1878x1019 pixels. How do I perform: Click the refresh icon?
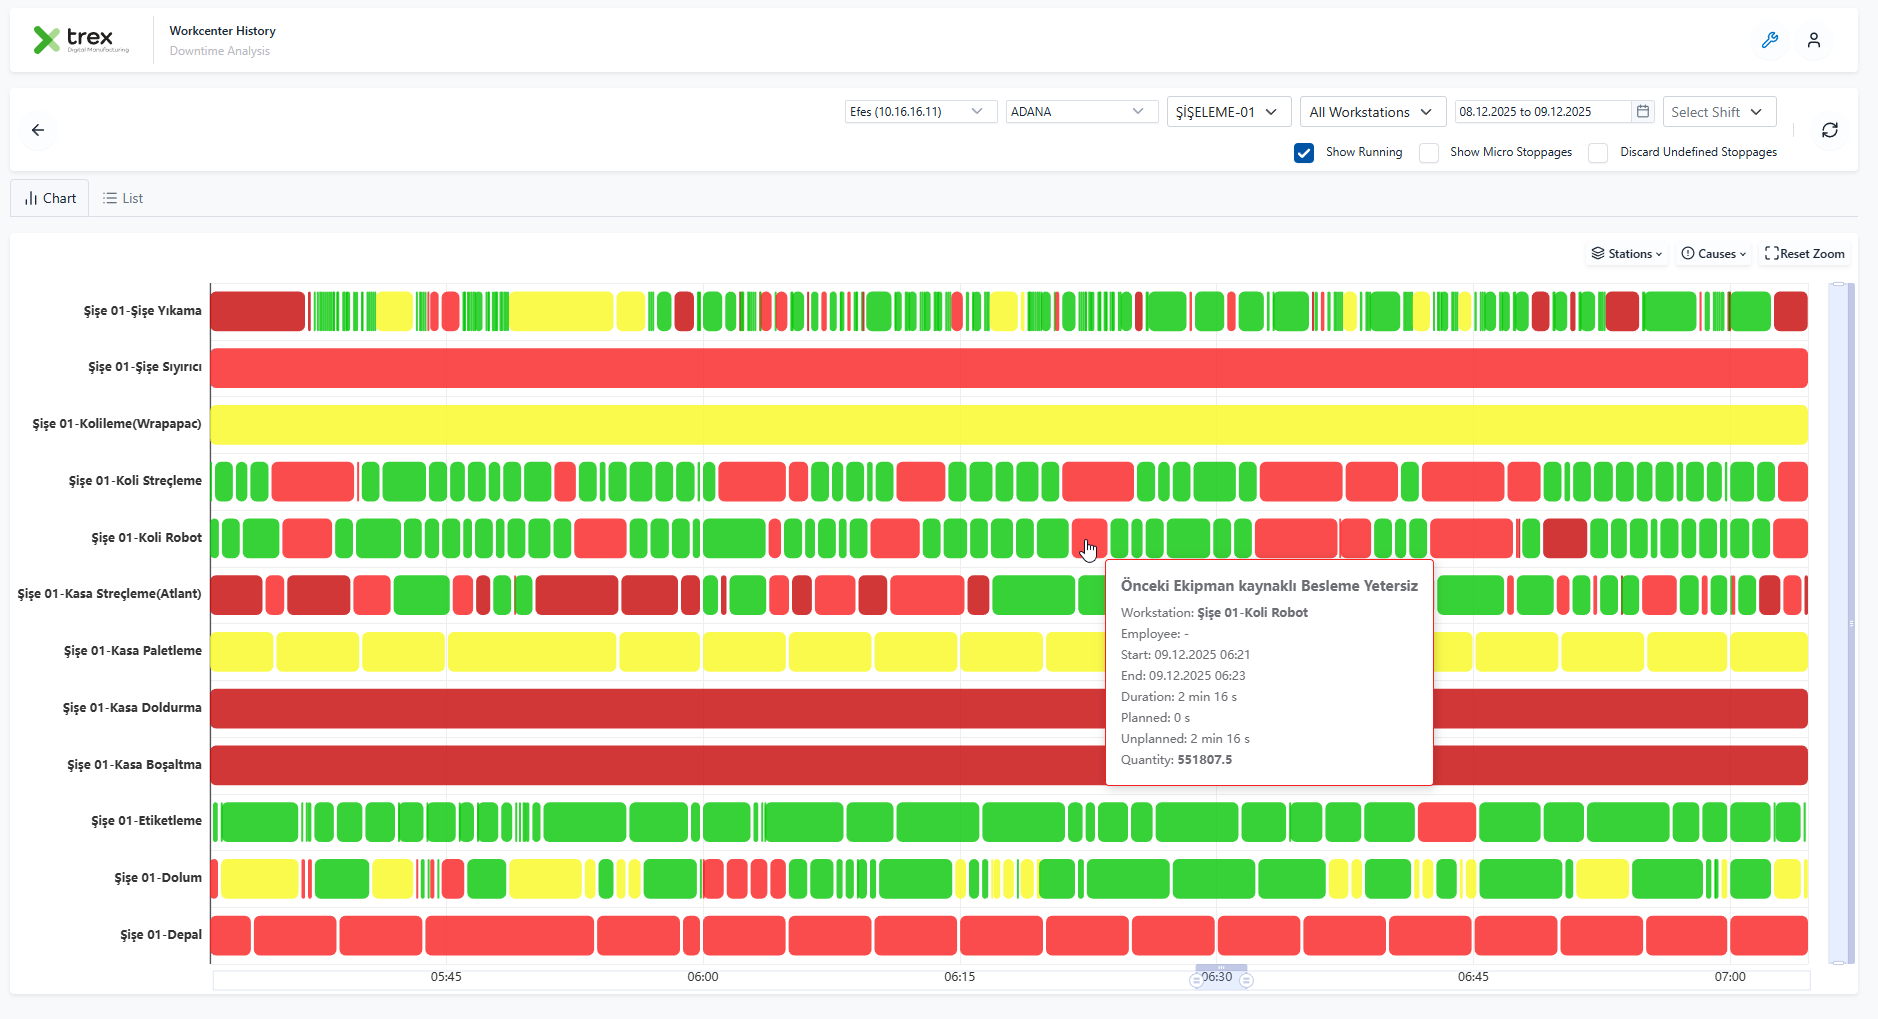(1830, 130)
